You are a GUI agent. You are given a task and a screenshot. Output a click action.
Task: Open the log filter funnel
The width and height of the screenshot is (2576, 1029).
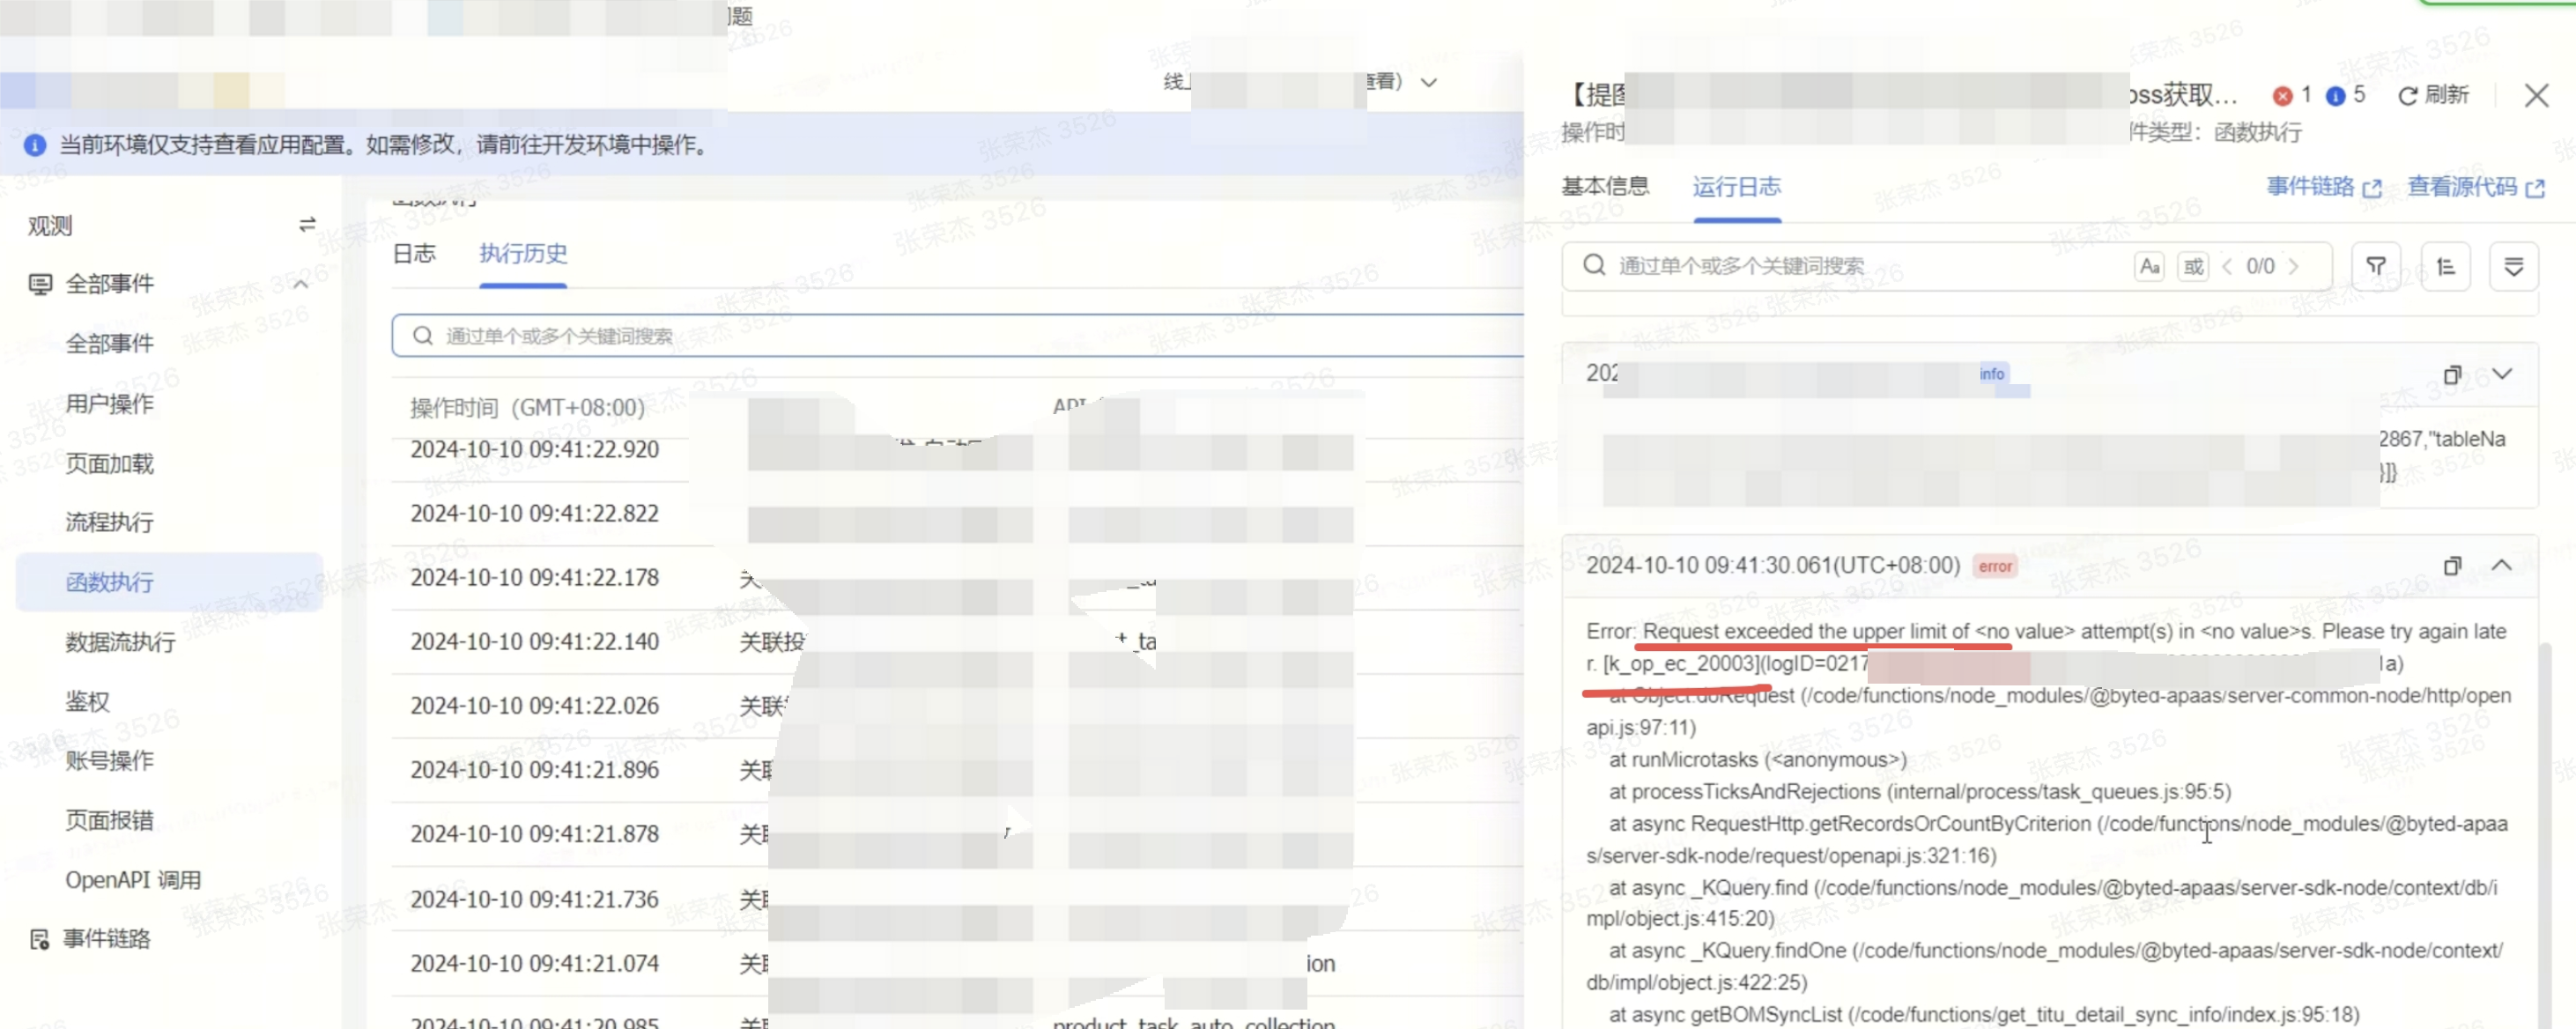pyautogui.click(x=2376, y=266)
